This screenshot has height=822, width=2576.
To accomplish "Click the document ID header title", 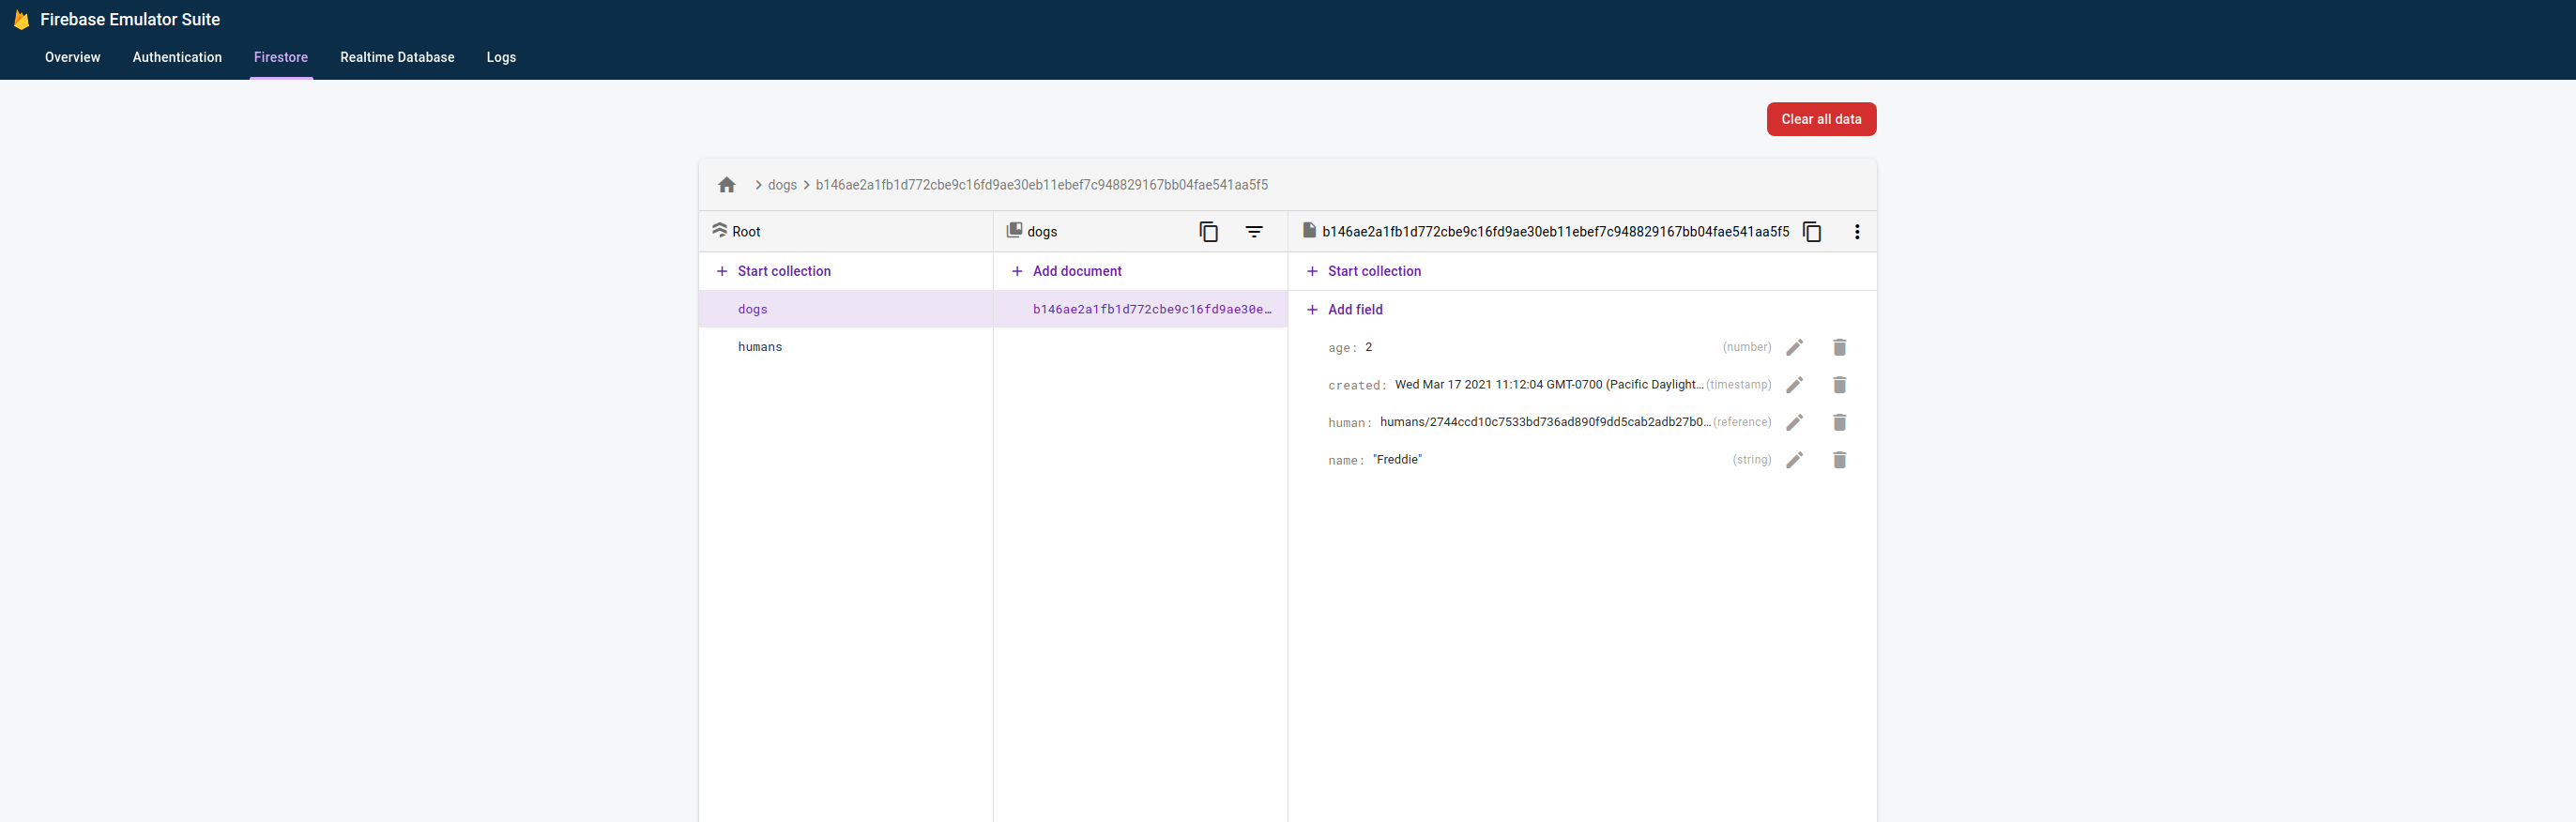I will click(1555, 232).
